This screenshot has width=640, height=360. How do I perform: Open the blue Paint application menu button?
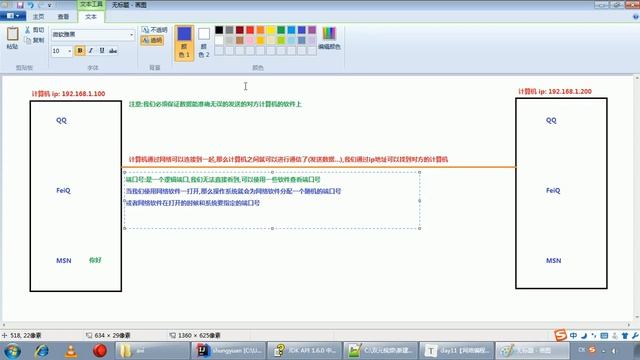tap(13, 16)
